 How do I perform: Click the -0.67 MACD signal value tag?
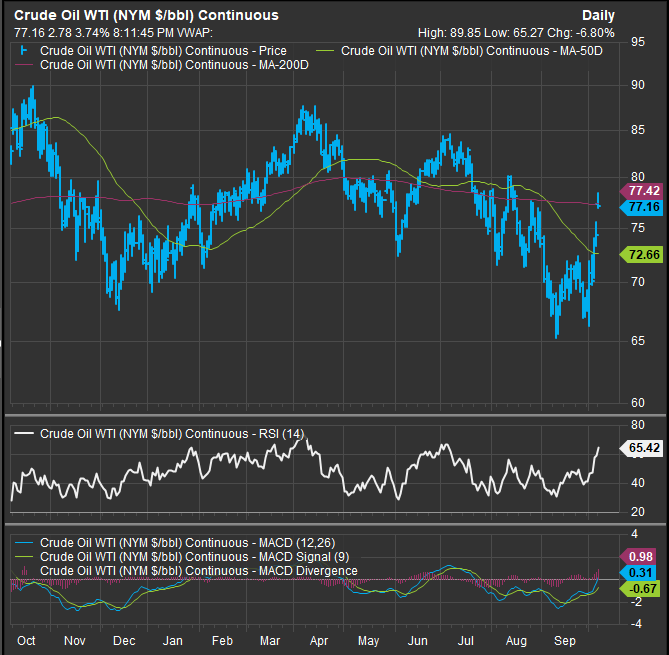(x=641, y=588)
